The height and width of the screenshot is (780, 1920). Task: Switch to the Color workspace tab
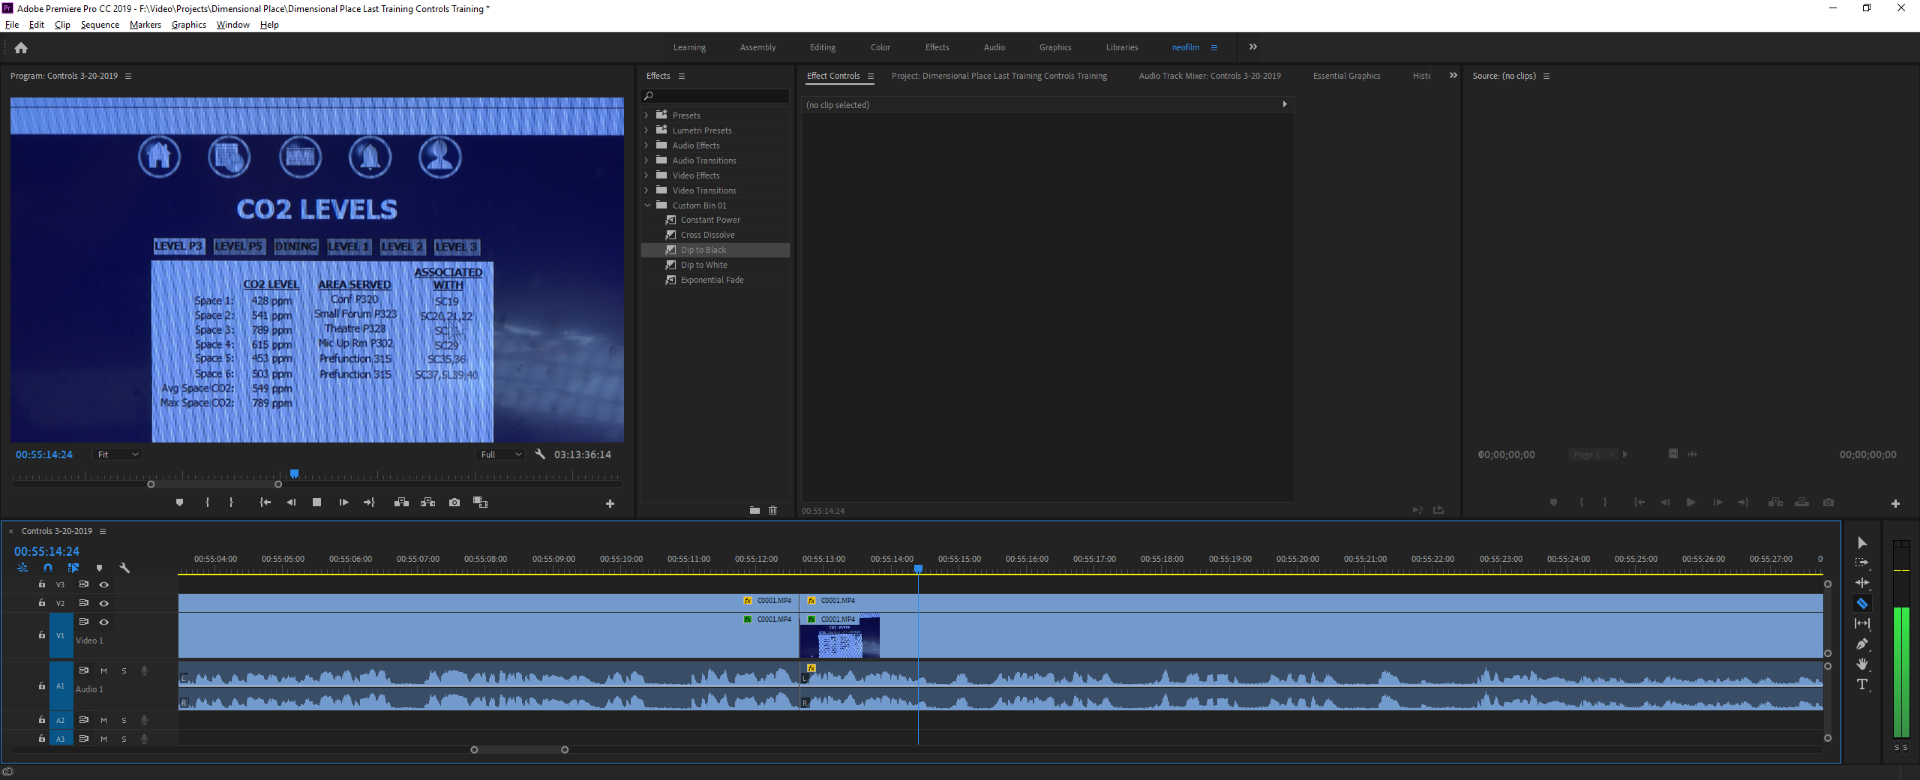click(x=880, y=48)
